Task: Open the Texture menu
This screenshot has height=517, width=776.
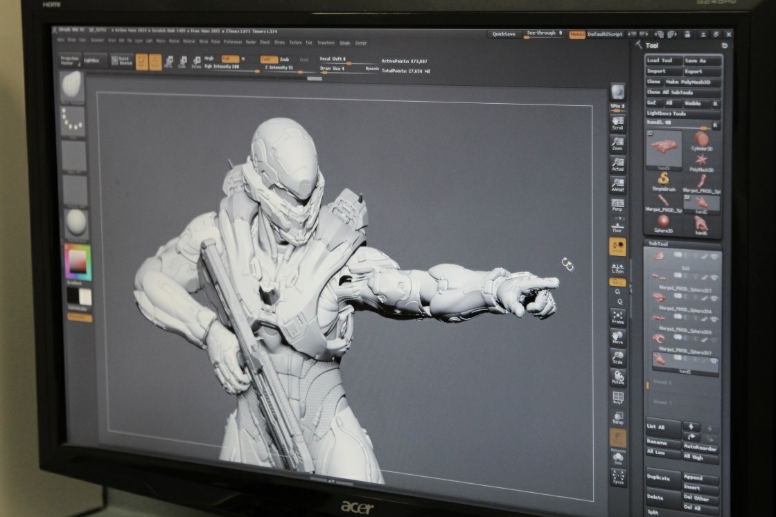Action: 295,43
